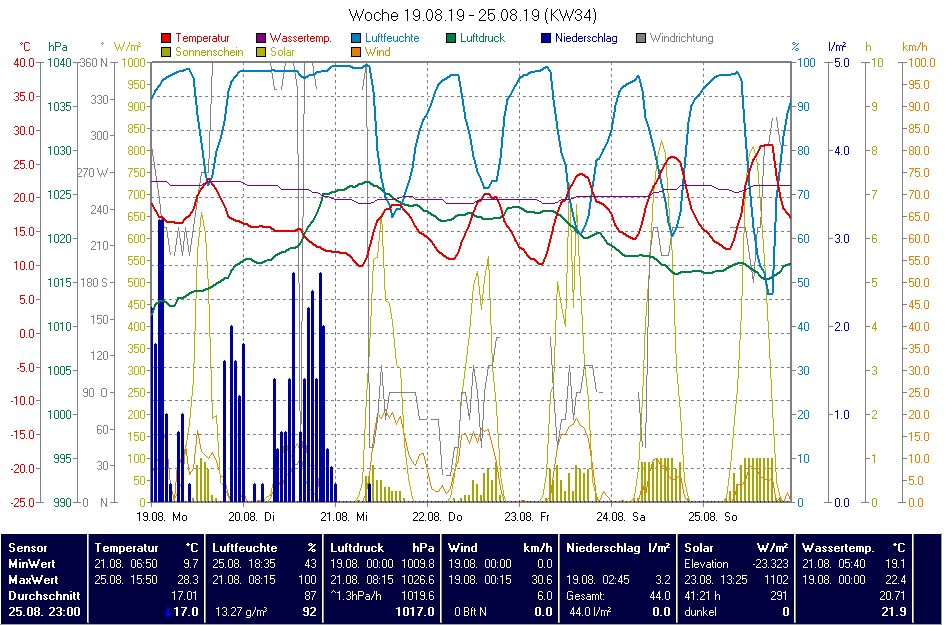Viewport: 950px width, 625px height.
Task: Click the Sonnenschein legend swatch
Action: point(166,52)
